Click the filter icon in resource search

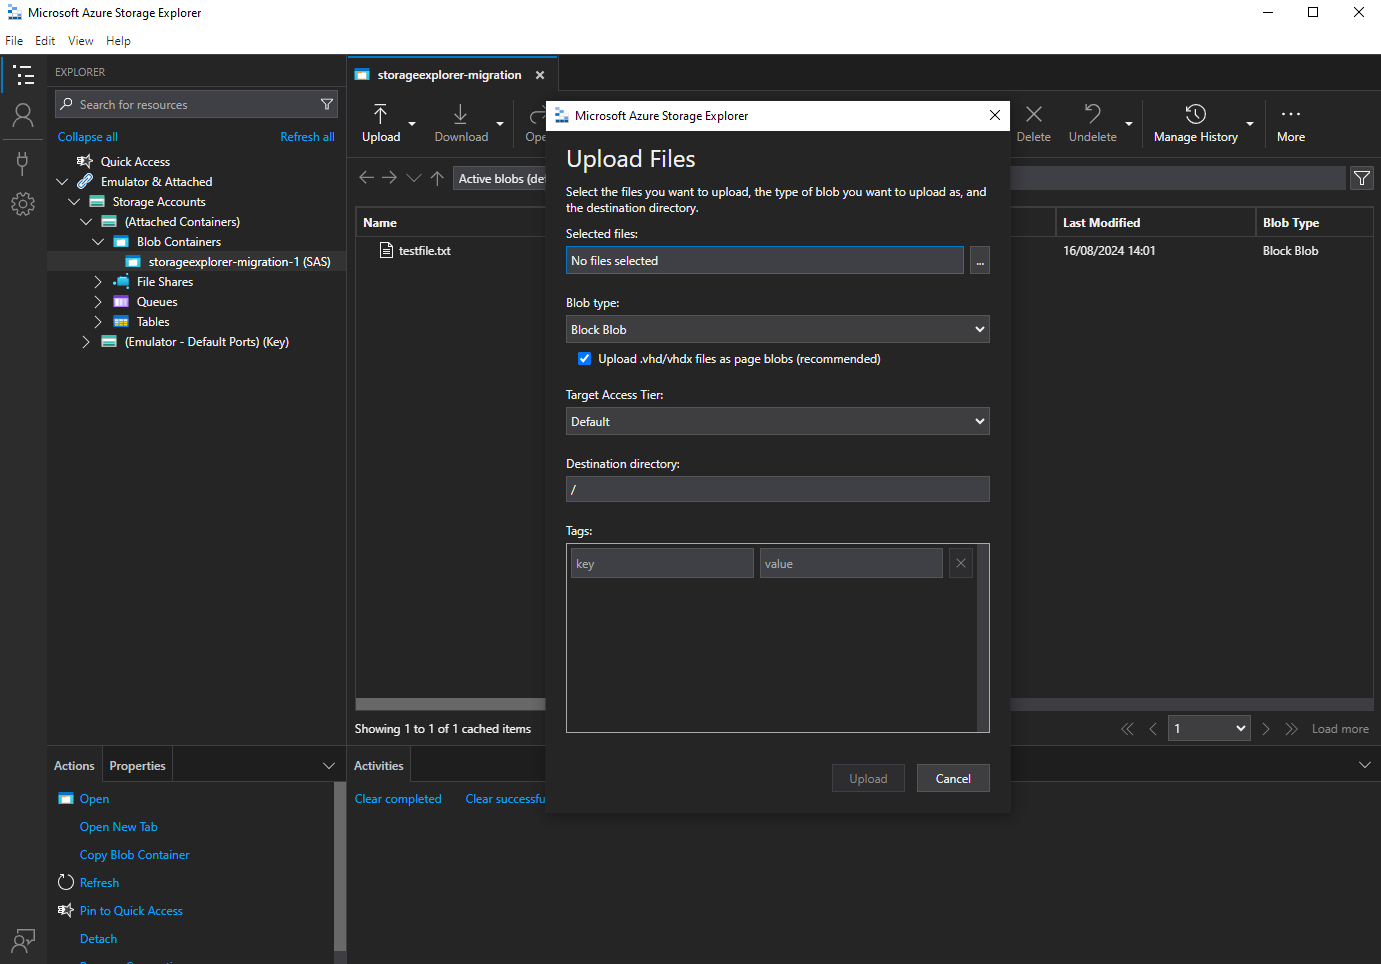(326, 104)
